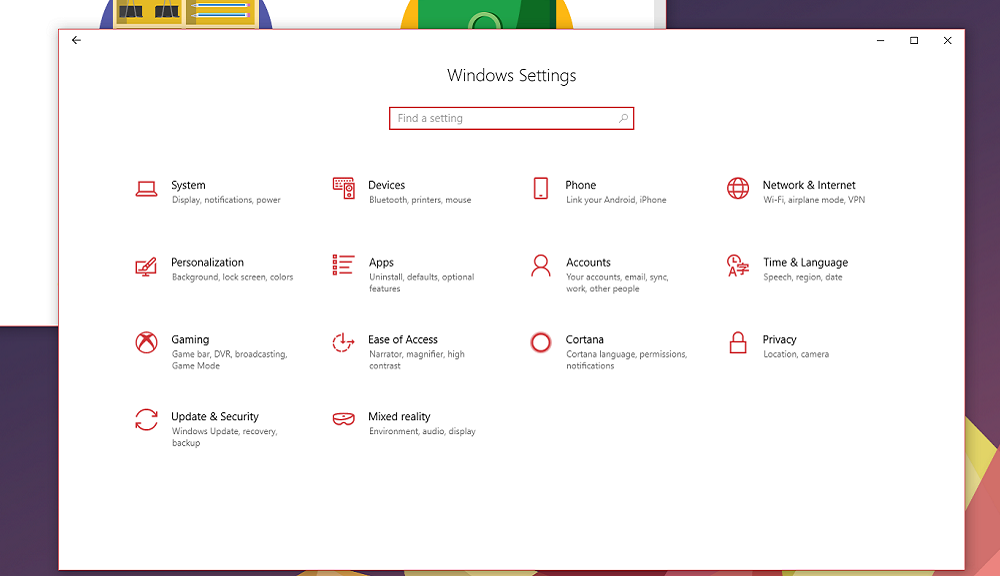The image size is (1000, 576).
Task: Open Network & Internet globe icon
Action: [738, 188]
